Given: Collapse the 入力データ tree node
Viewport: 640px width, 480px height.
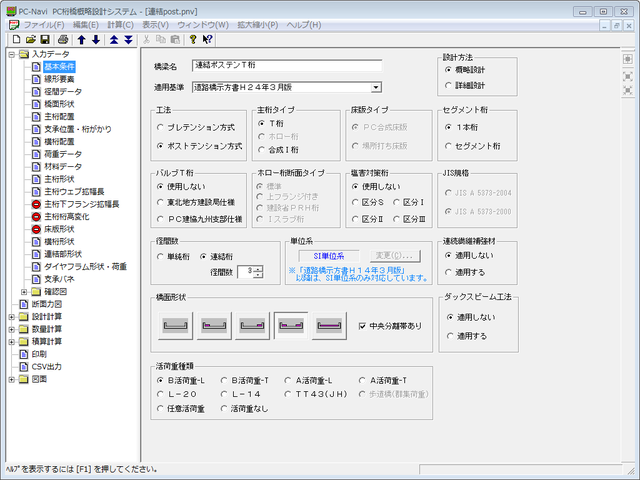Looking at the screenshot, I should 10,54.
